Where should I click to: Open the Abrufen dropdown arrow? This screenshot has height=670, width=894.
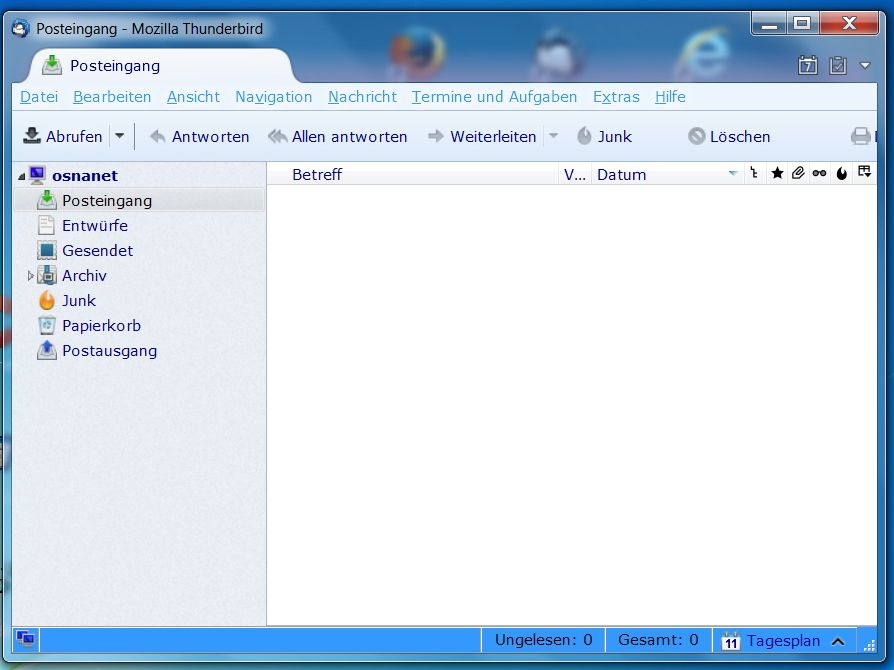120,137
